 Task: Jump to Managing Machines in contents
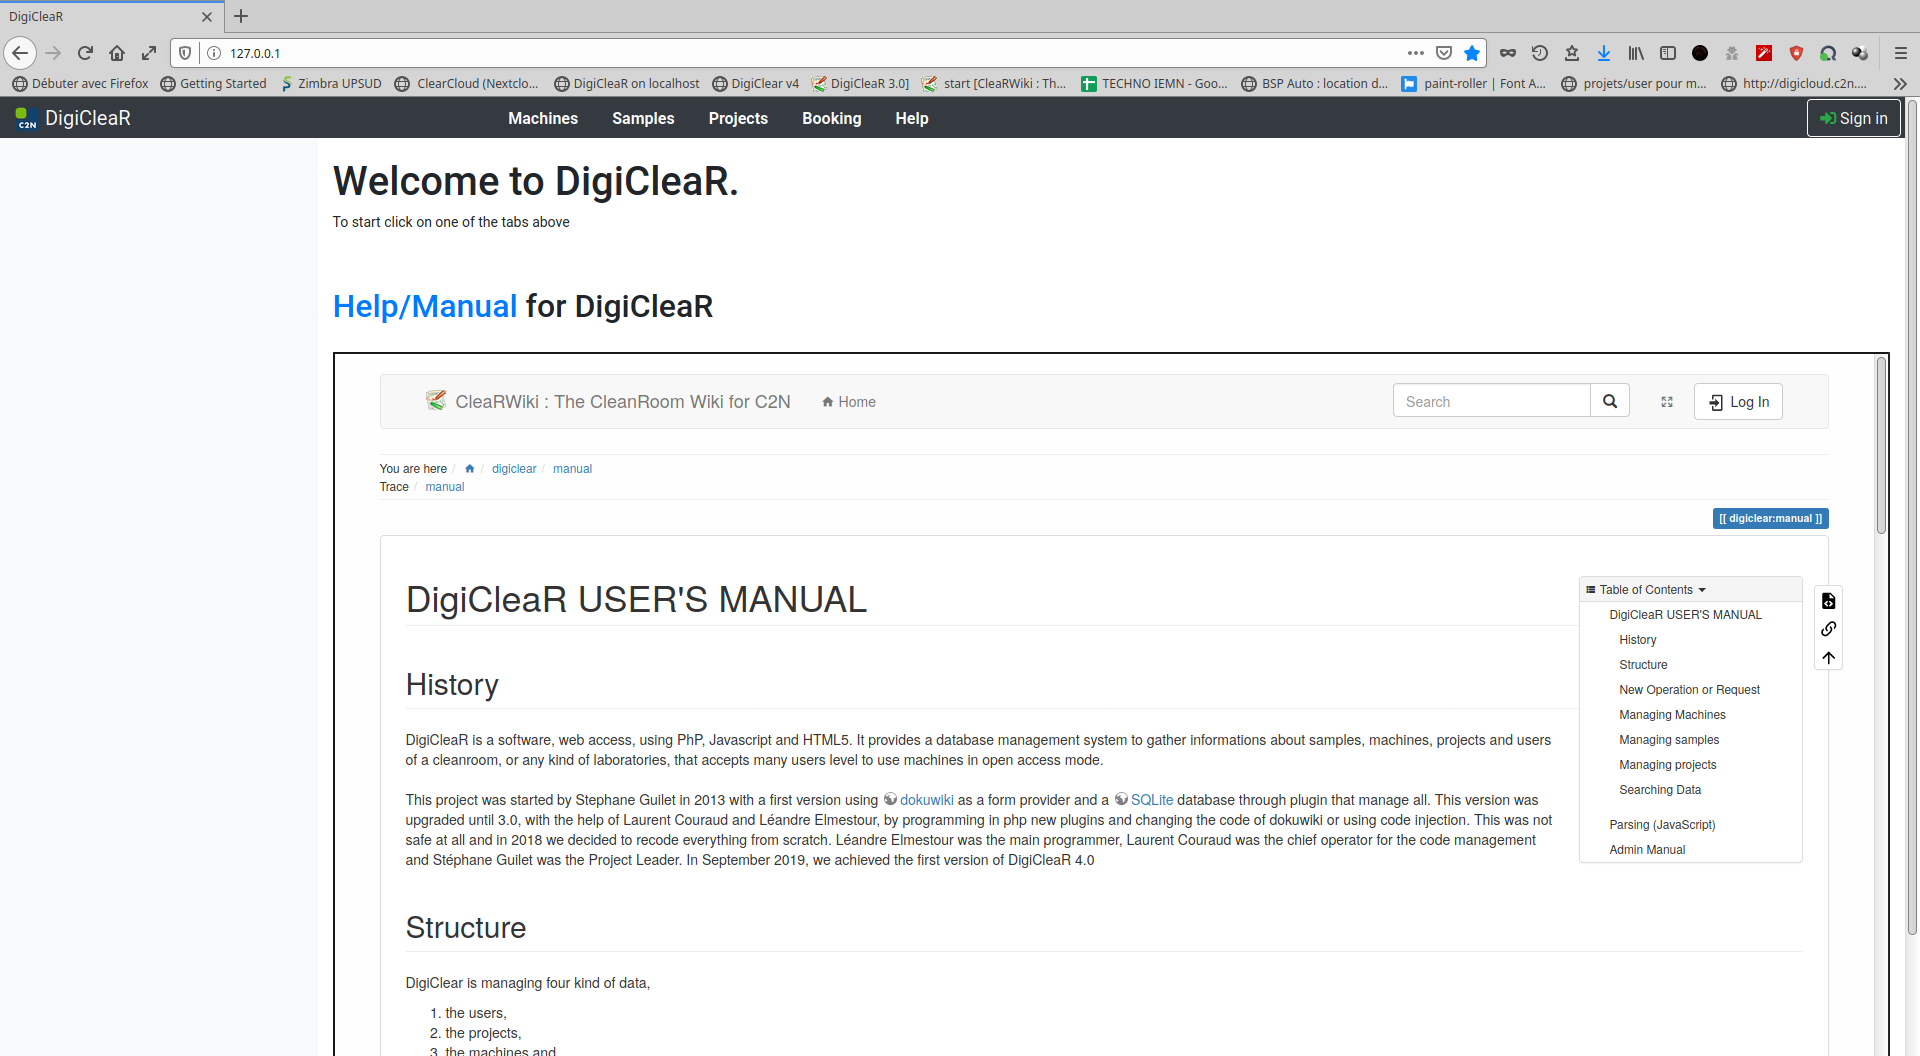click(x=1672, y=715)
